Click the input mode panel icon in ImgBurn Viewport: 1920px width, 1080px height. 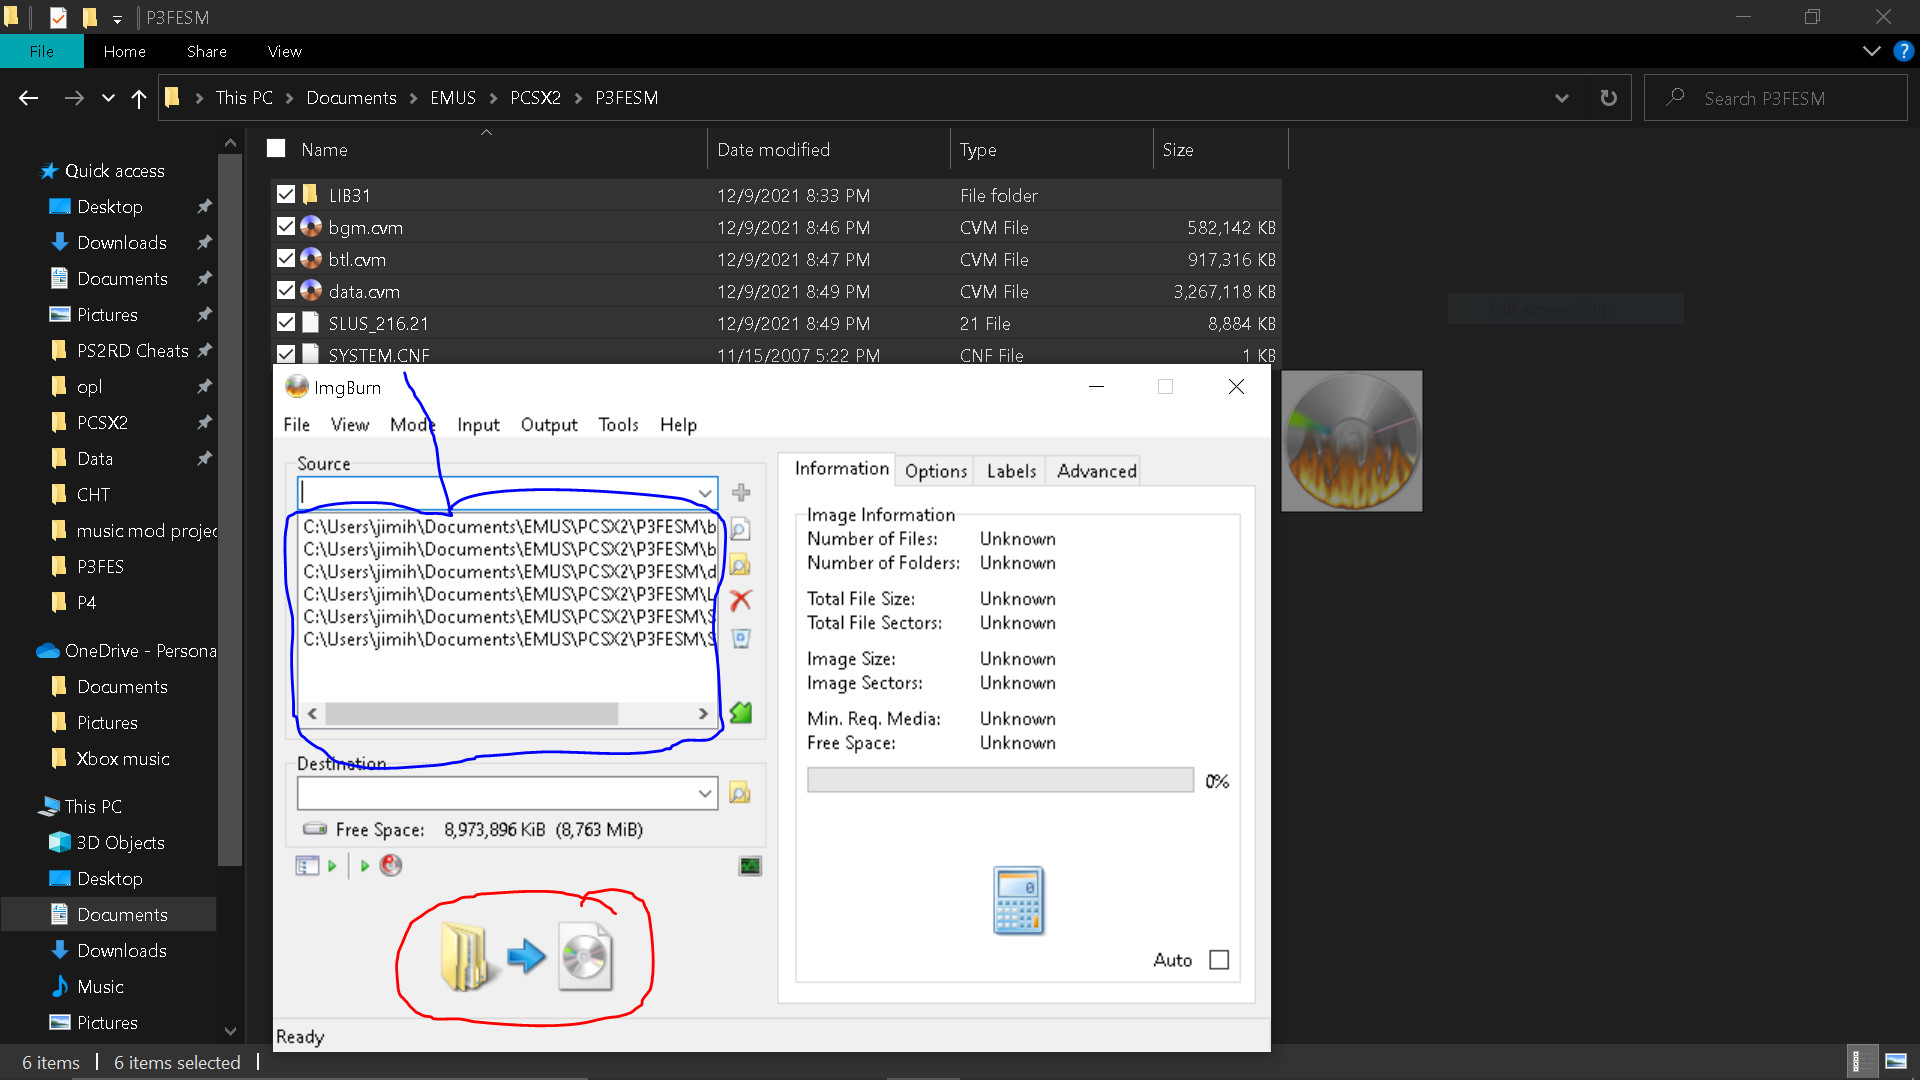308,865
